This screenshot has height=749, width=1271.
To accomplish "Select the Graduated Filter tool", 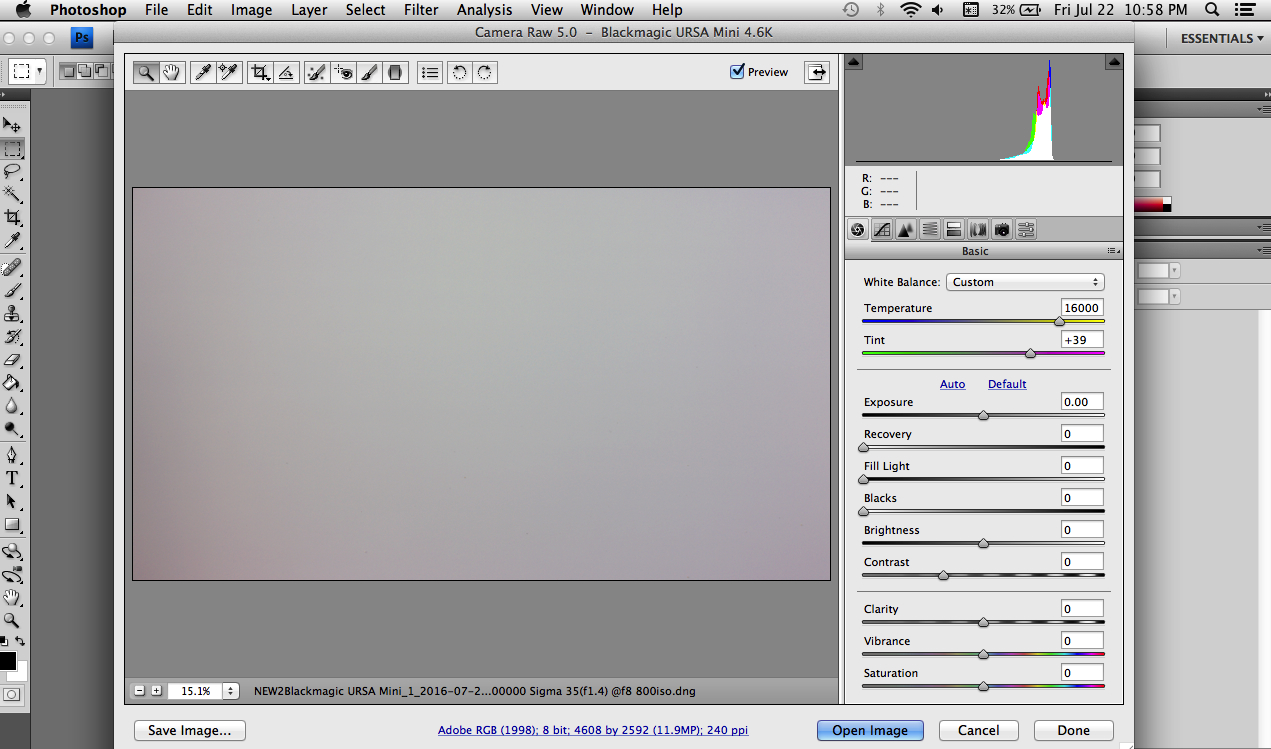I will tap(395, 72).
